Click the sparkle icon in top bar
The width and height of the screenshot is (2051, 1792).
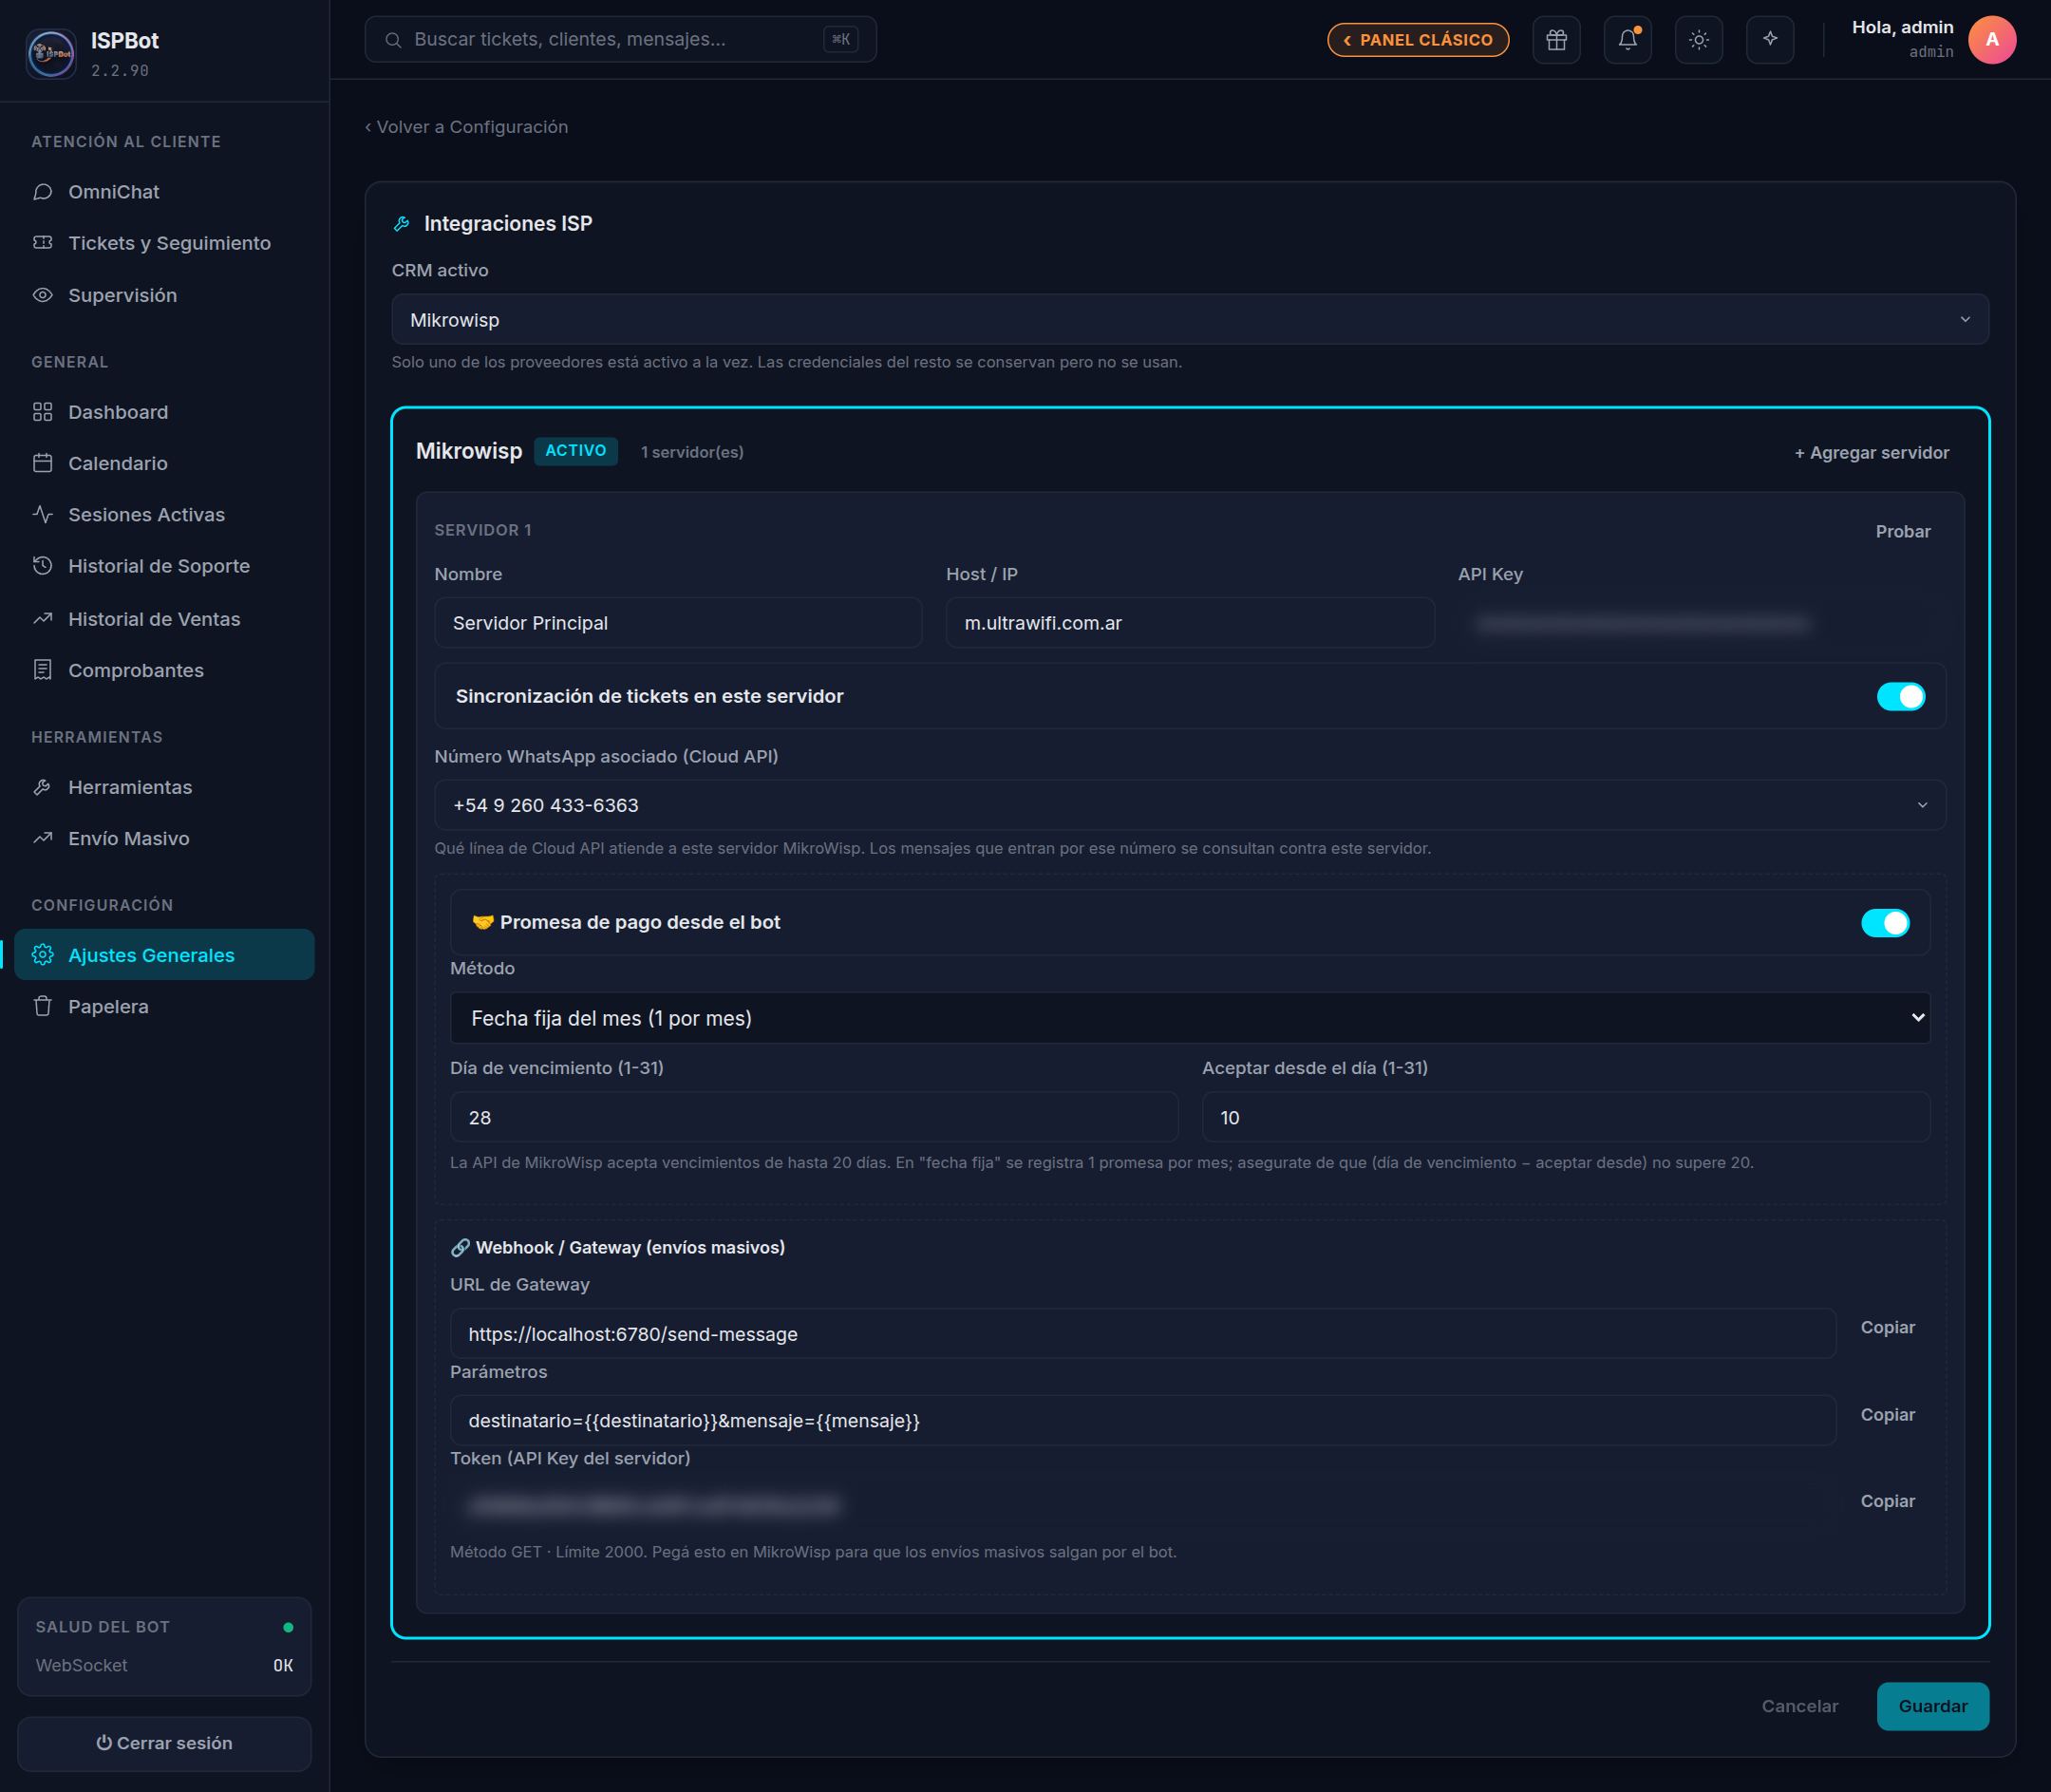[1769, 40]
